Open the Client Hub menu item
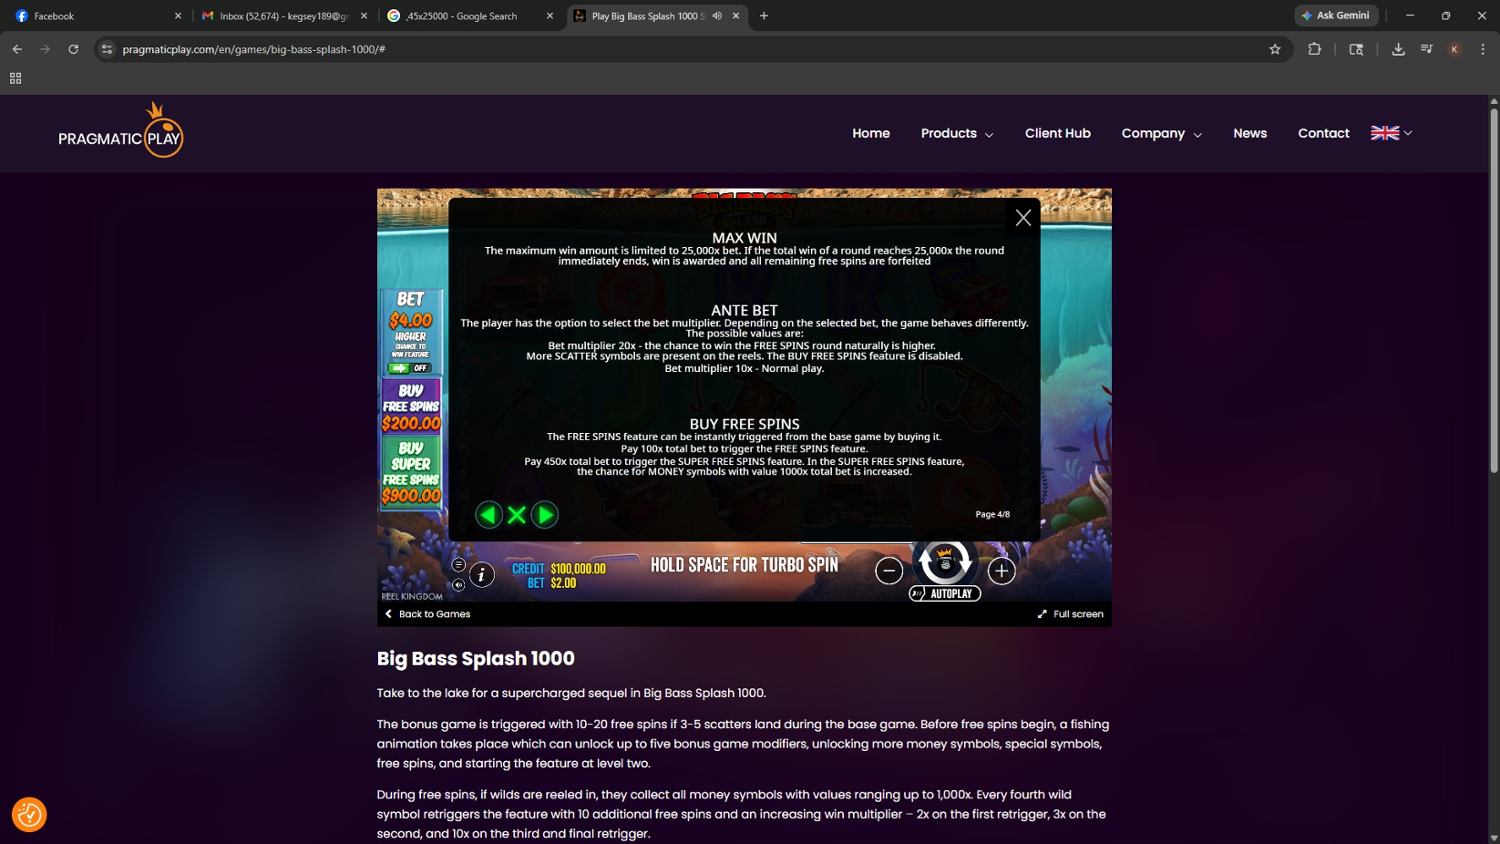Image resolution: width=1500 pixels, height=844 pixels. coord(1057,134)
